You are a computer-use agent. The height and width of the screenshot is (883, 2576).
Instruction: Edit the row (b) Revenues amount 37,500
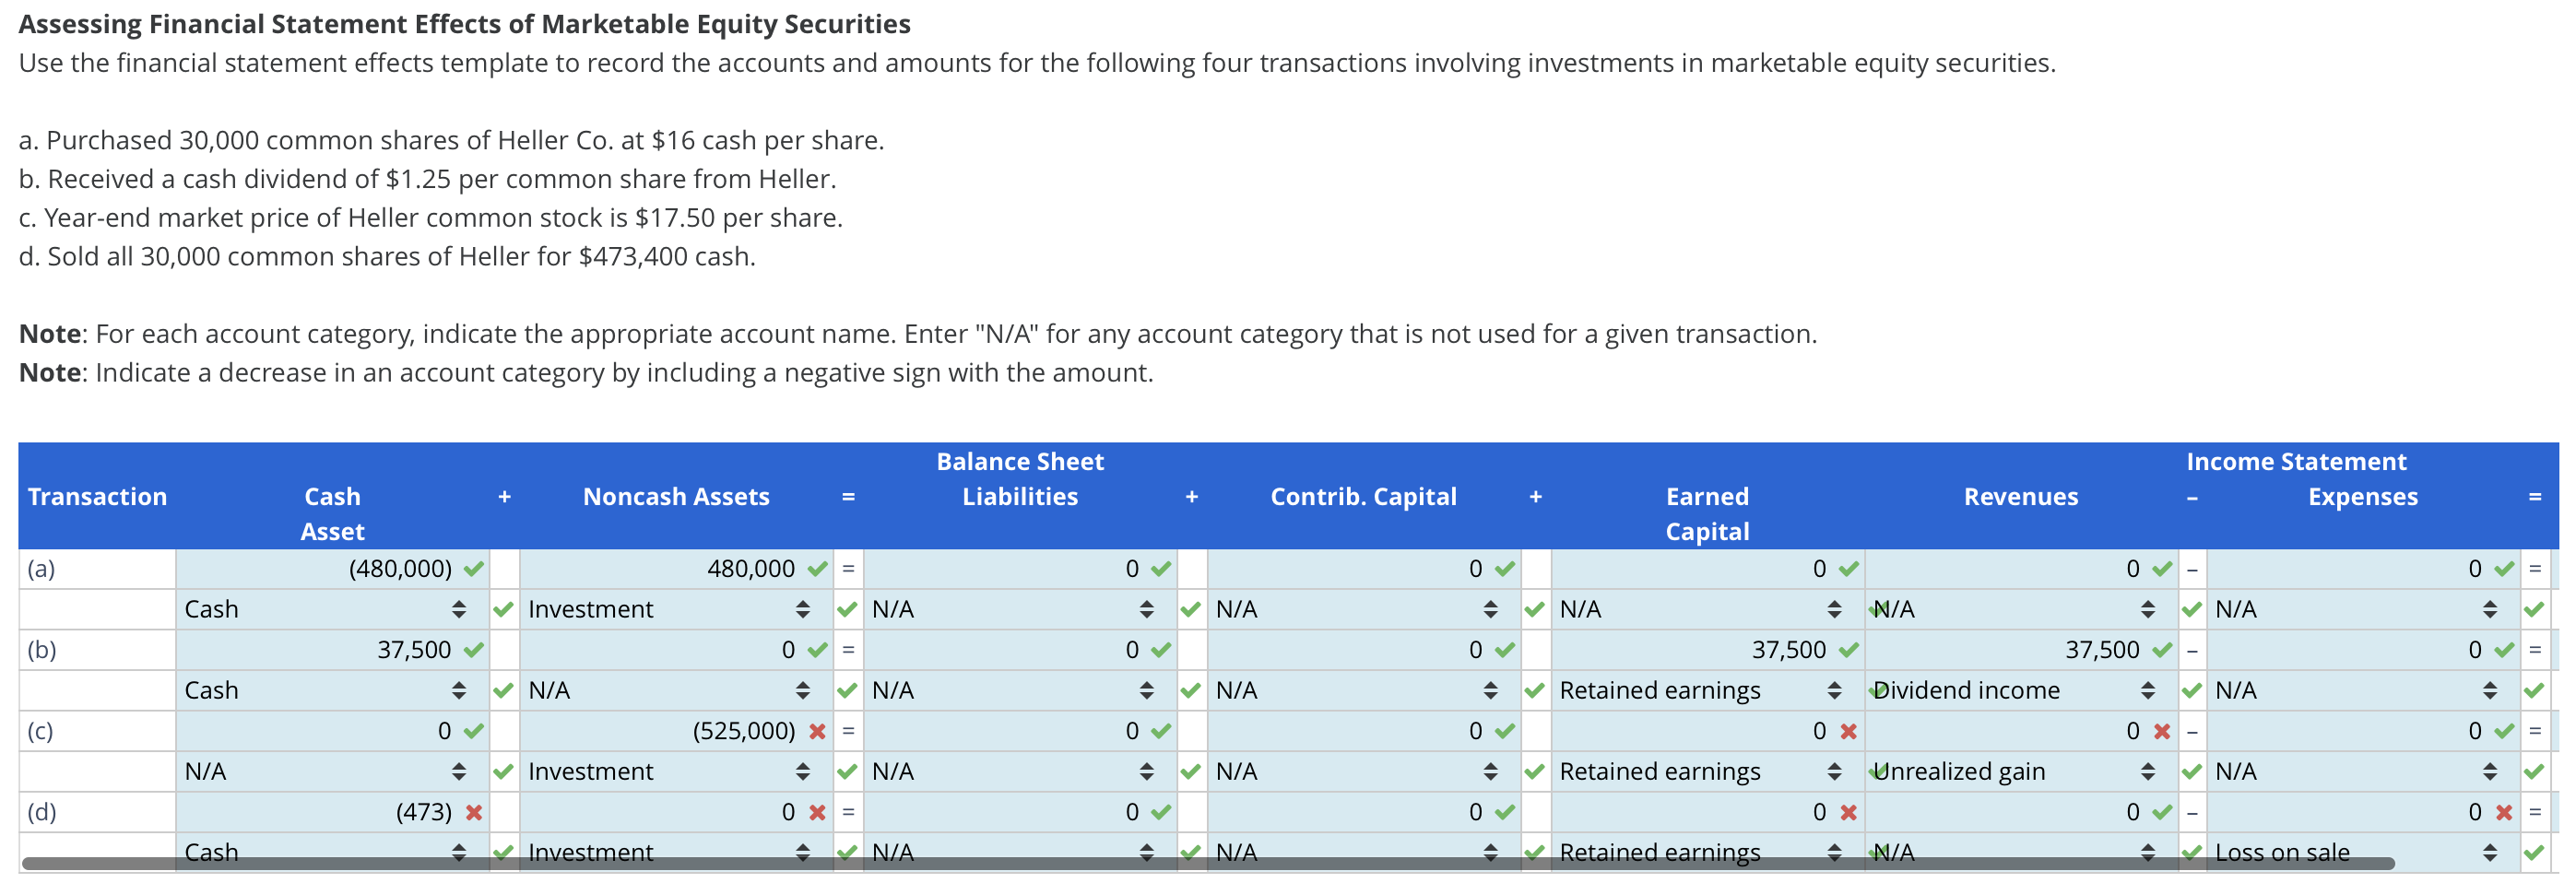(2022, 650)
